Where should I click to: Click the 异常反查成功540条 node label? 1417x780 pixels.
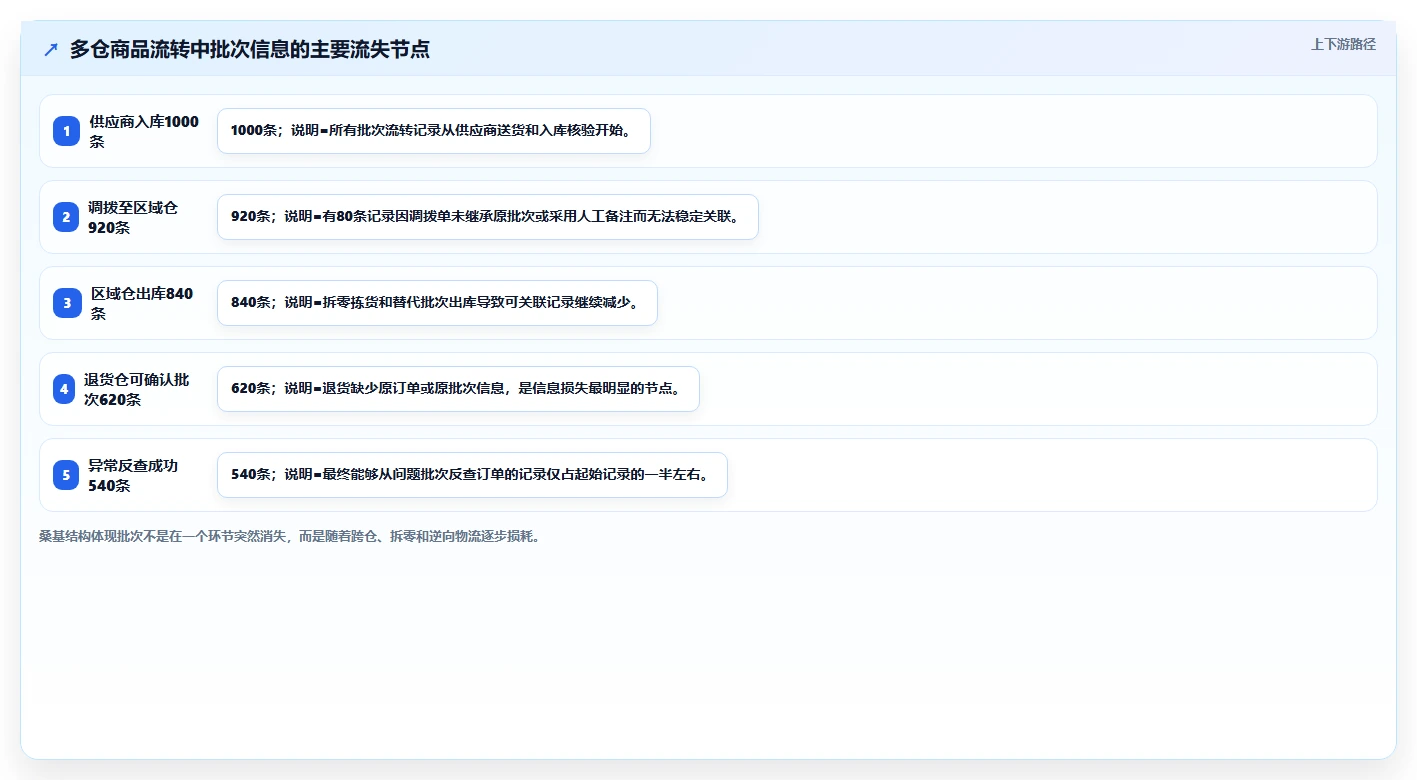[x=133, y=475]
